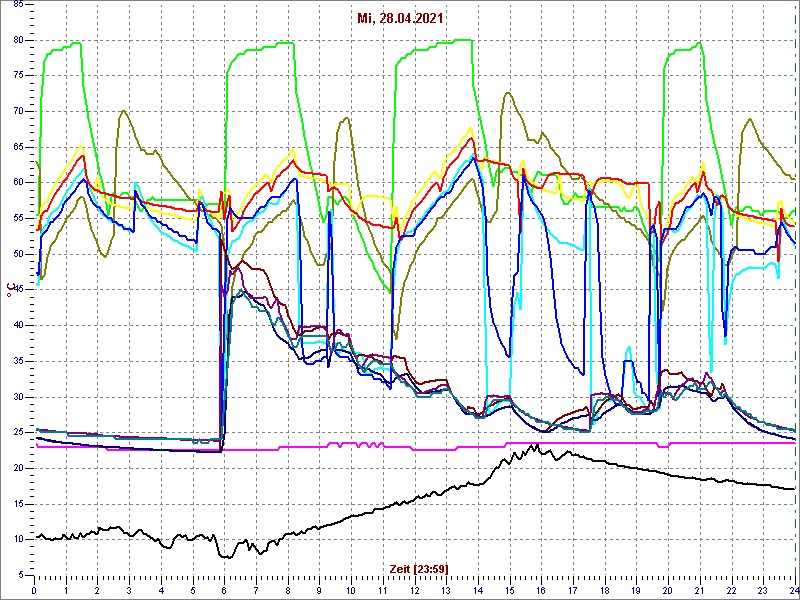Select the 80 value on temperature axis
Image resolution: width=800 pixels, height=600 pixels.
17,40
